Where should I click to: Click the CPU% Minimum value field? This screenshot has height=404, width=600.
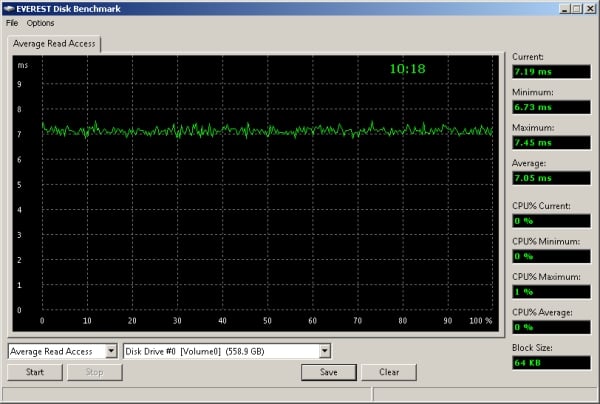click(550, 255)
